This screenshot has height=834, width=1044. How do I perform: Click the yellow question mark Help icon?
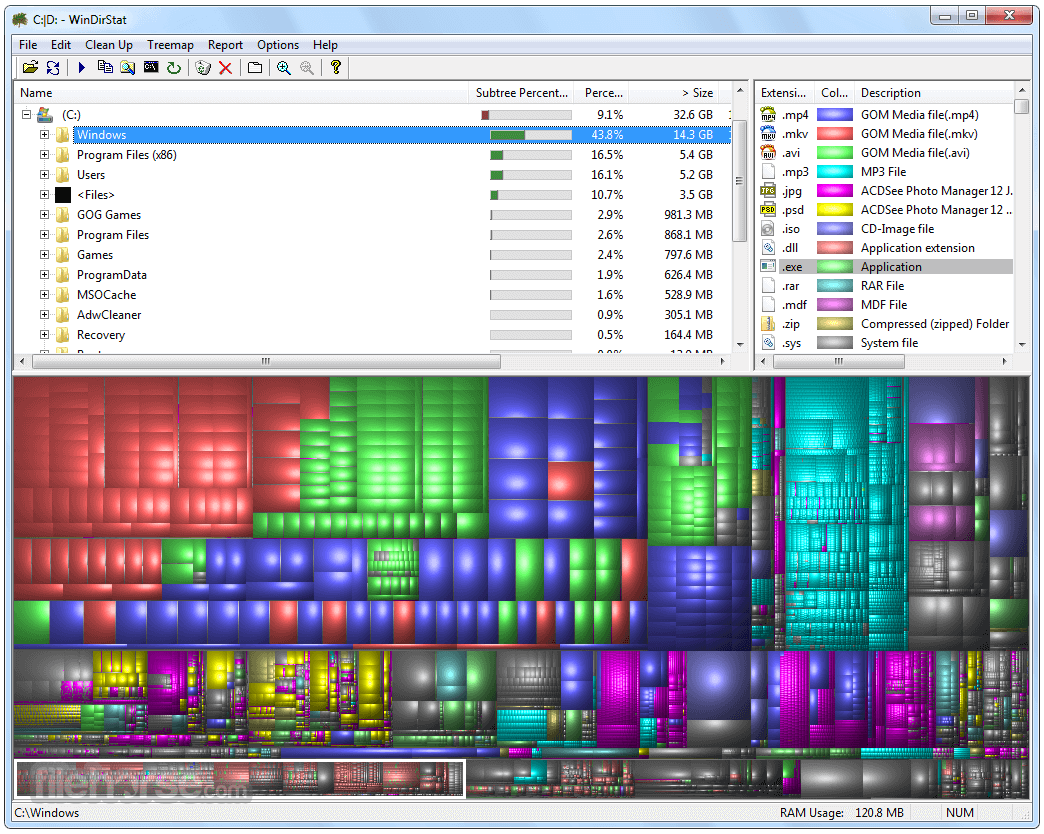[336, 67]
